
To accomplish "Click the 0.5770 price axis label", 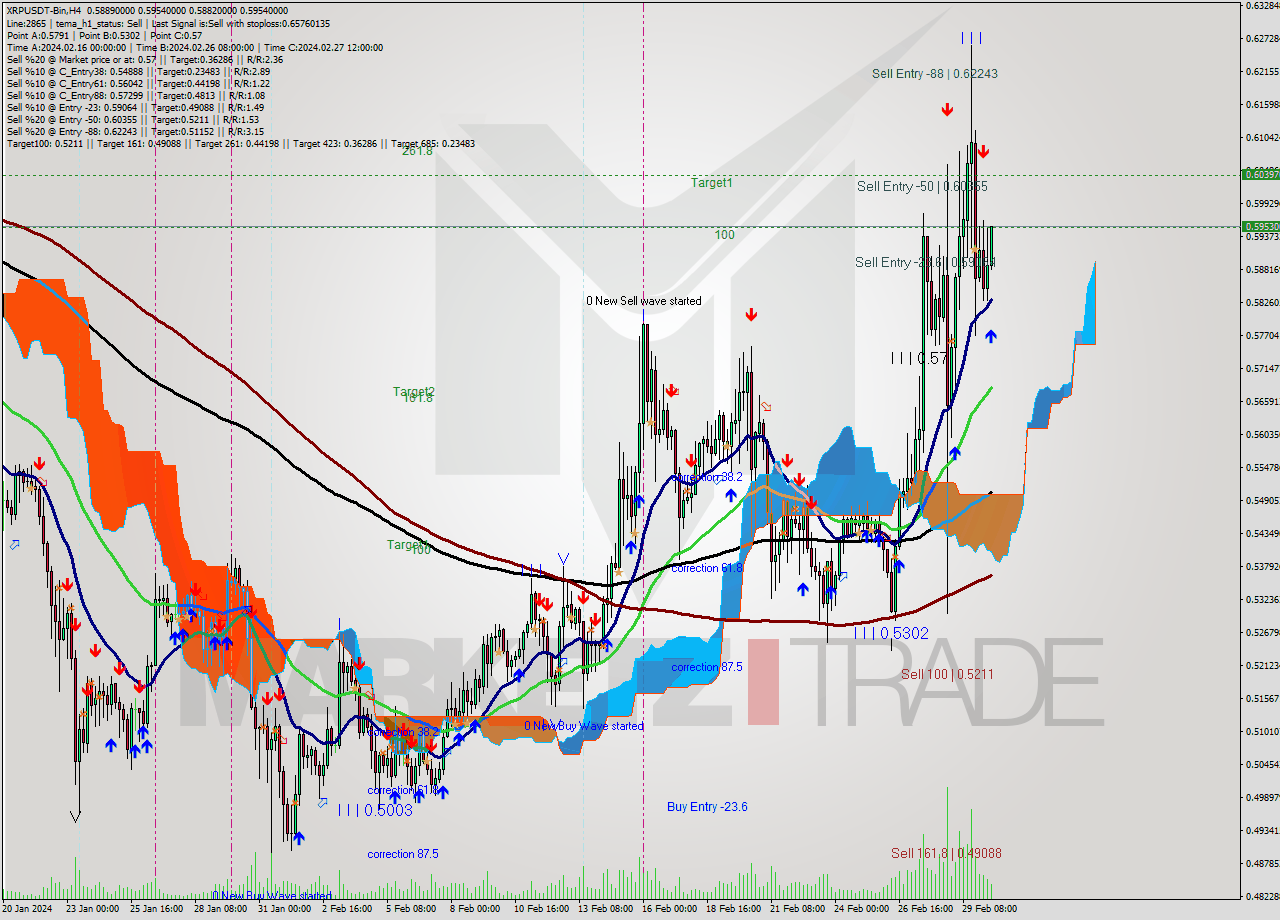I will 1262,336.
